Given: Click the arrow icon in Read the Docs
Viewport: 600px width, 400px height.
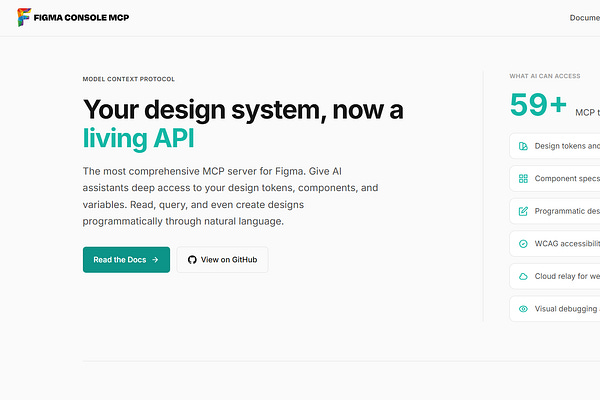Looking at the screenshot, I should 155,260.
